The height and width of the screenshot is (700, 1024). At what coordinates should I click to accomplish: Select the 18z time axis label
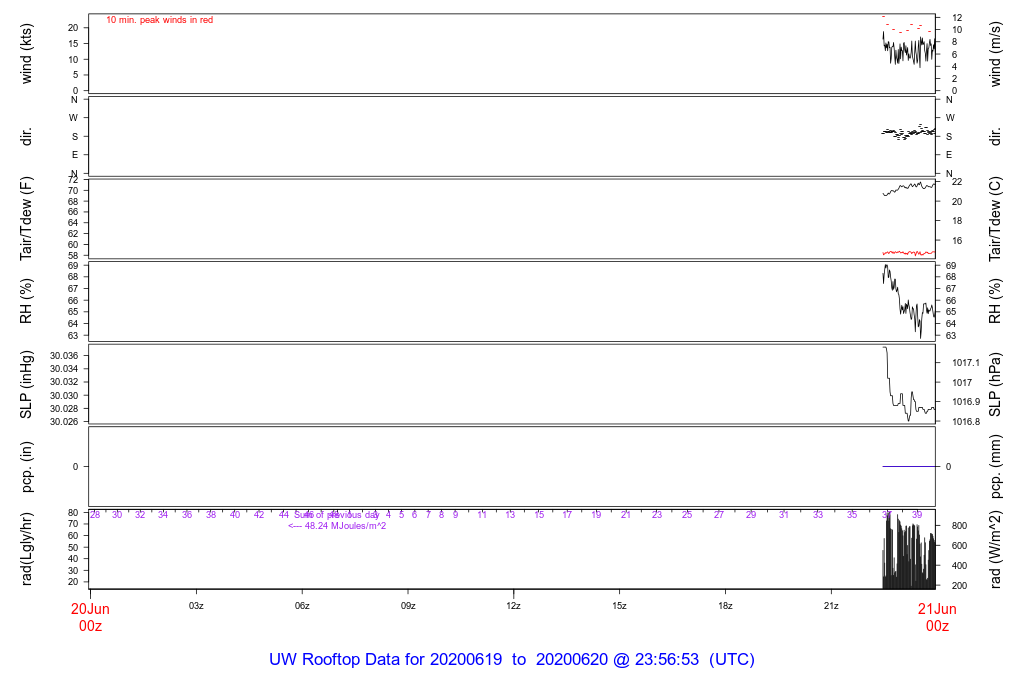coord(725,606)
